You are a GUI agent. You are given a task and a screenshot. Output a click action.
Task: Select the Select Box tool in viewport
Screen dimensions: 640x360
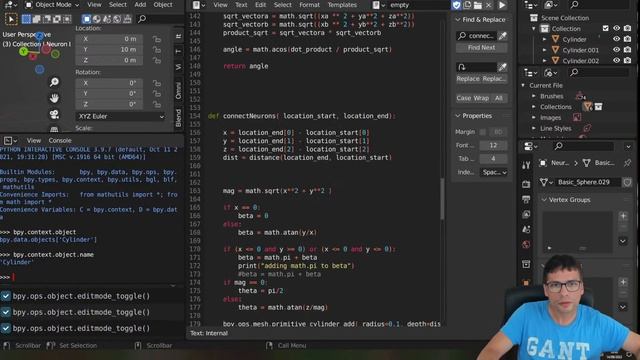tap(11, 19)
